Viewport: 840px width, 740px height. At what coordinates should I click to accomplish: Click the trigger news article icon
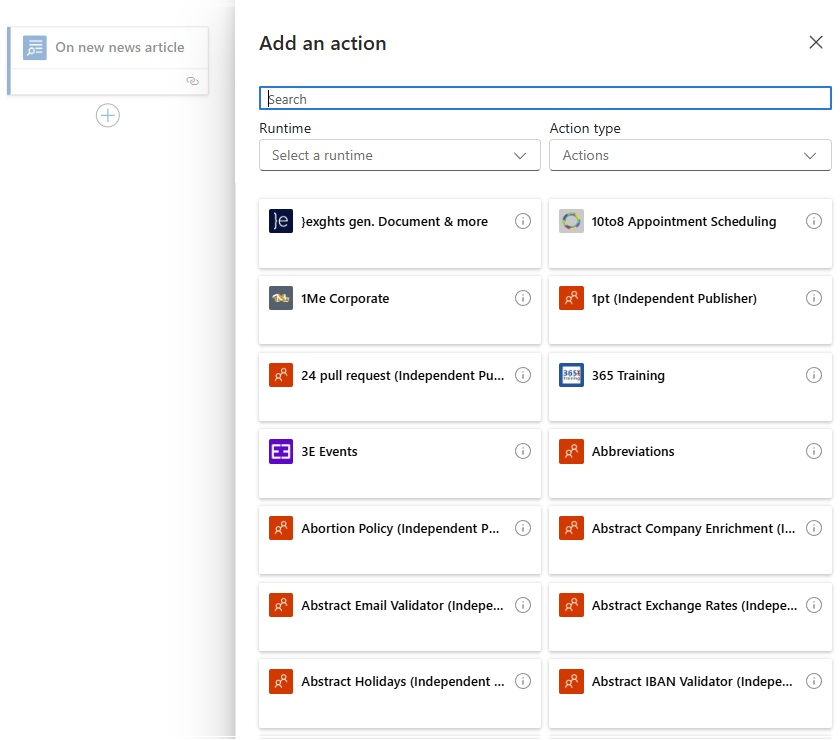tap(35, 48)
